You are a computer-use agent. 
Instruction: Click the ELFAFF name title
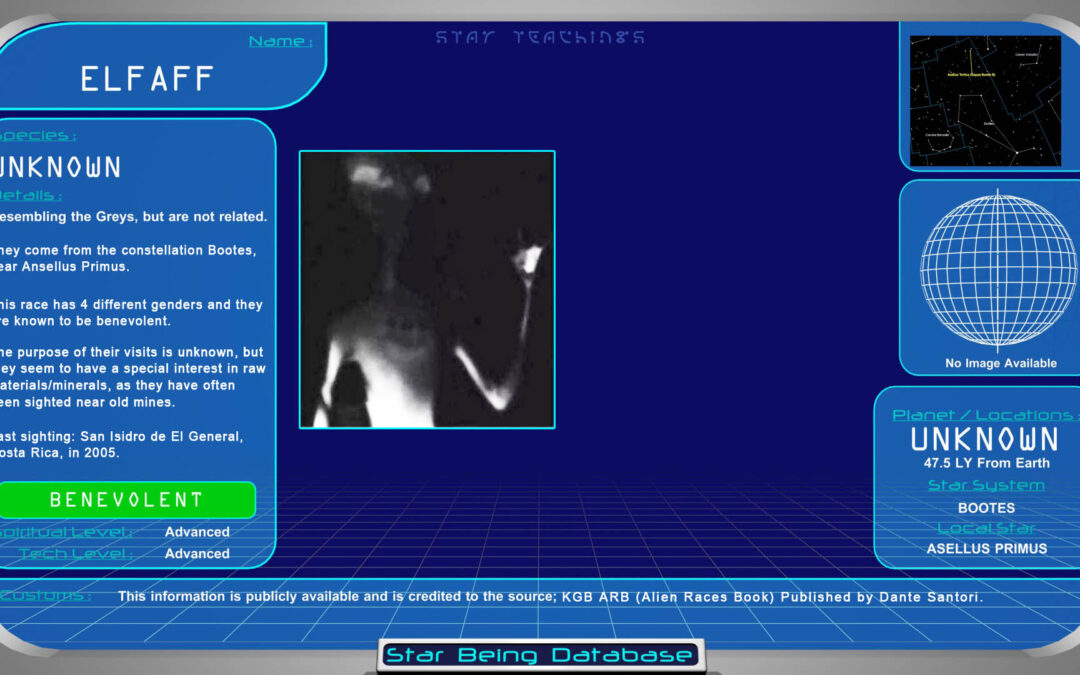coord(146,79)
